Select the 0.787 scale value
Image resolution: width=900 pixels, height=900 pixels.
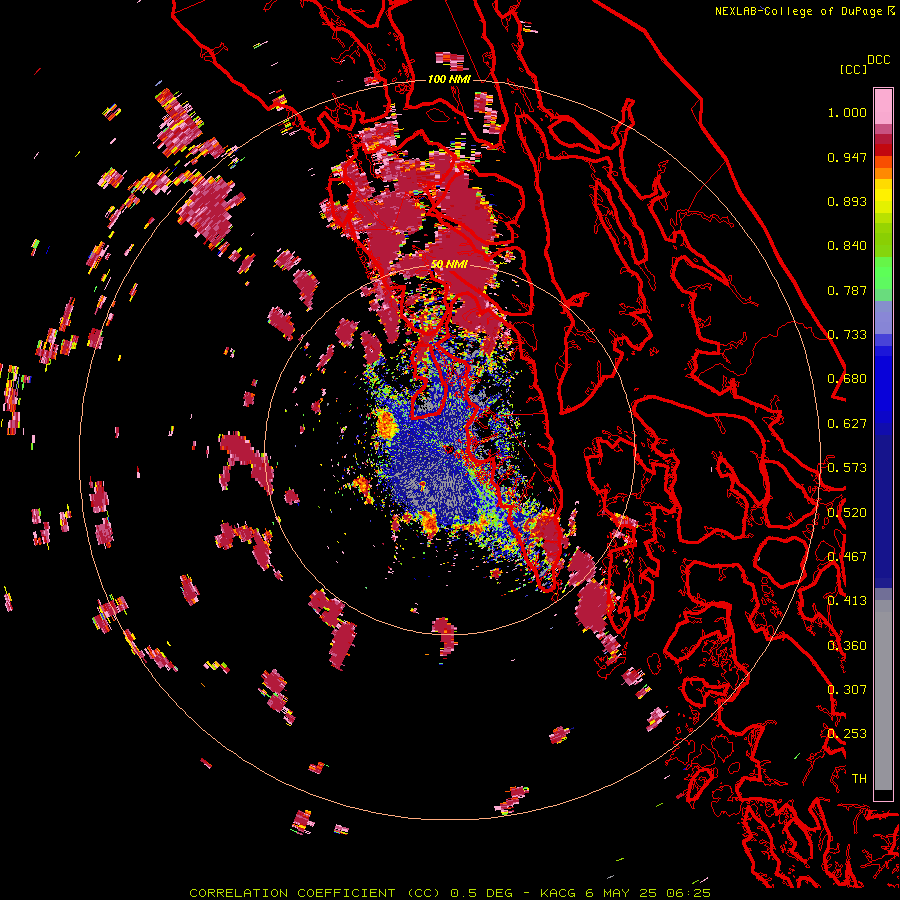coord(847,290)
